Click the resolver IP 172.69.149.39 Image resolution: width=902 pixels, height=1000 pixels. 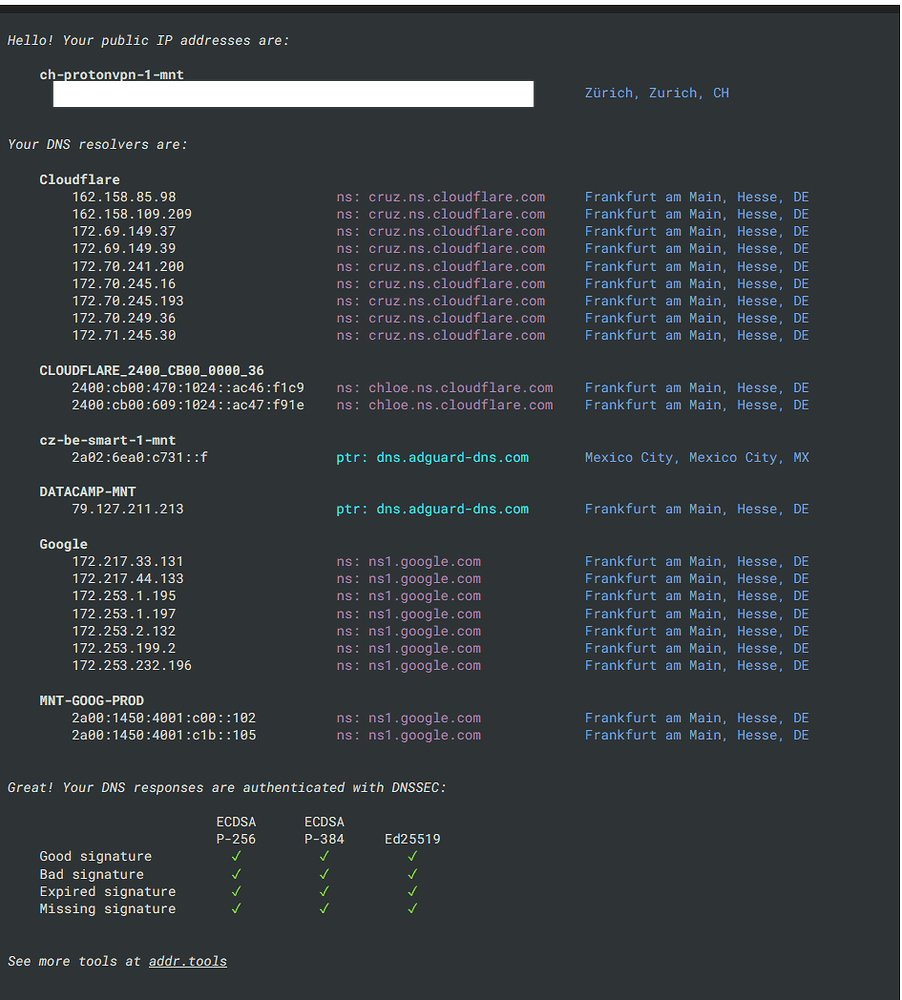click(x=124, y=249)
